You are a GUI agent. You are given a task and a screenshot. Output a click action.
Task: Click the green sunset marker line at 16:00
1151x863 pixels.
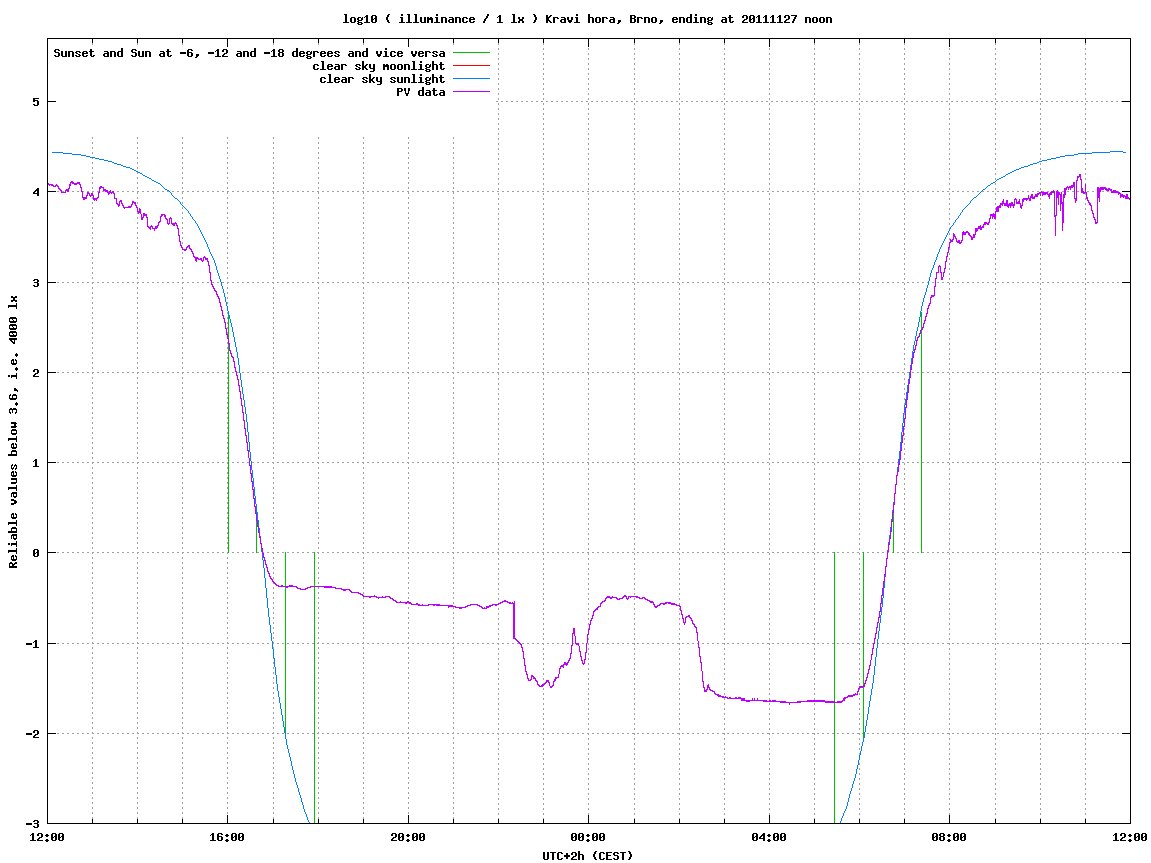pyautogui.click(x=228, y=433)
